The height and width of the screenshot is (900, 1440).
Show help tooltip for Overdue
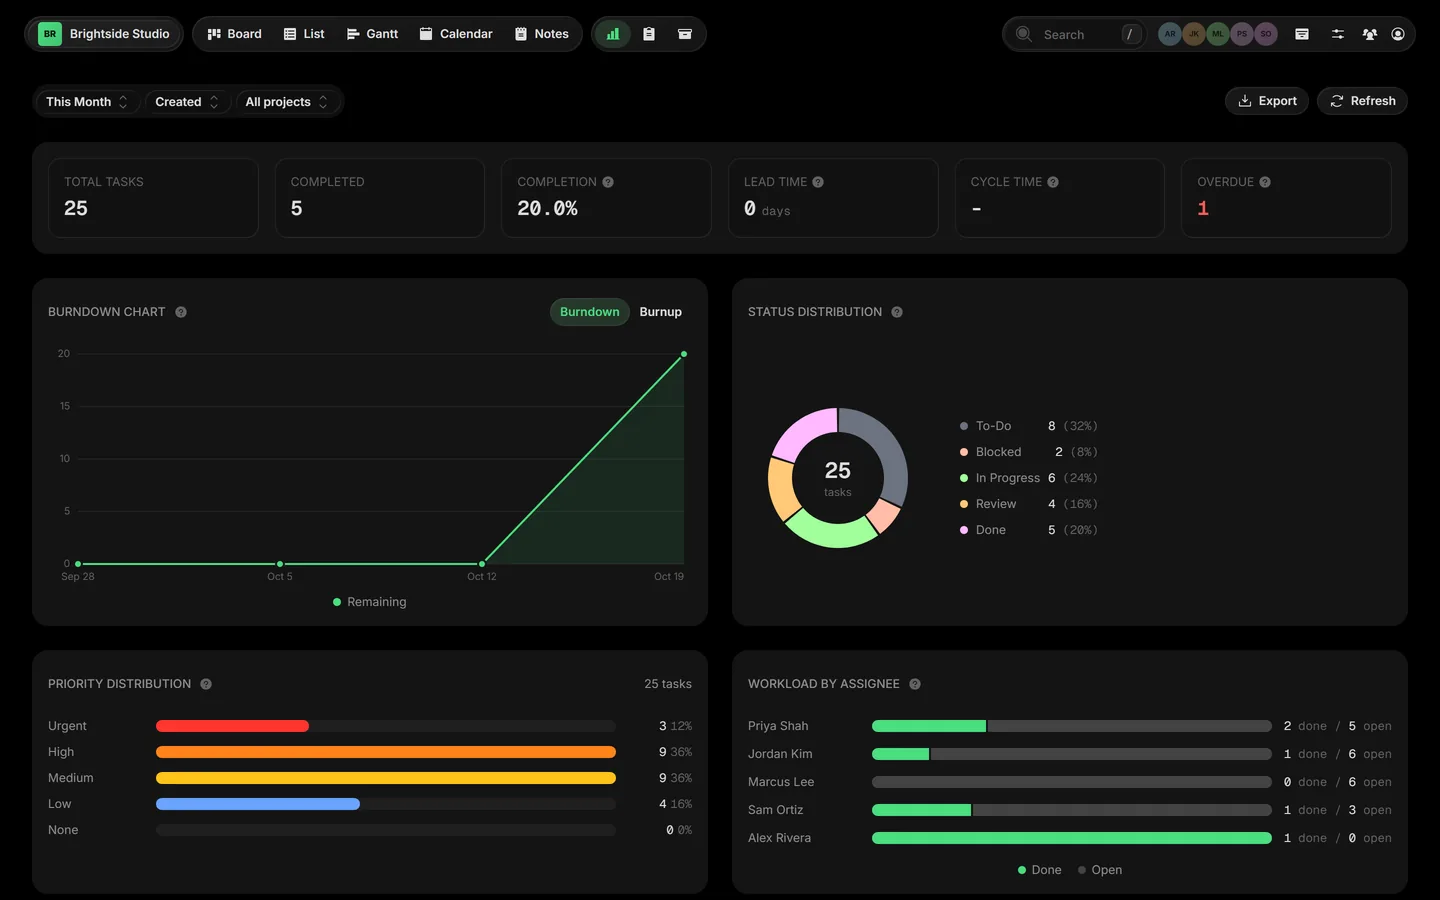tap(1265, 182)
